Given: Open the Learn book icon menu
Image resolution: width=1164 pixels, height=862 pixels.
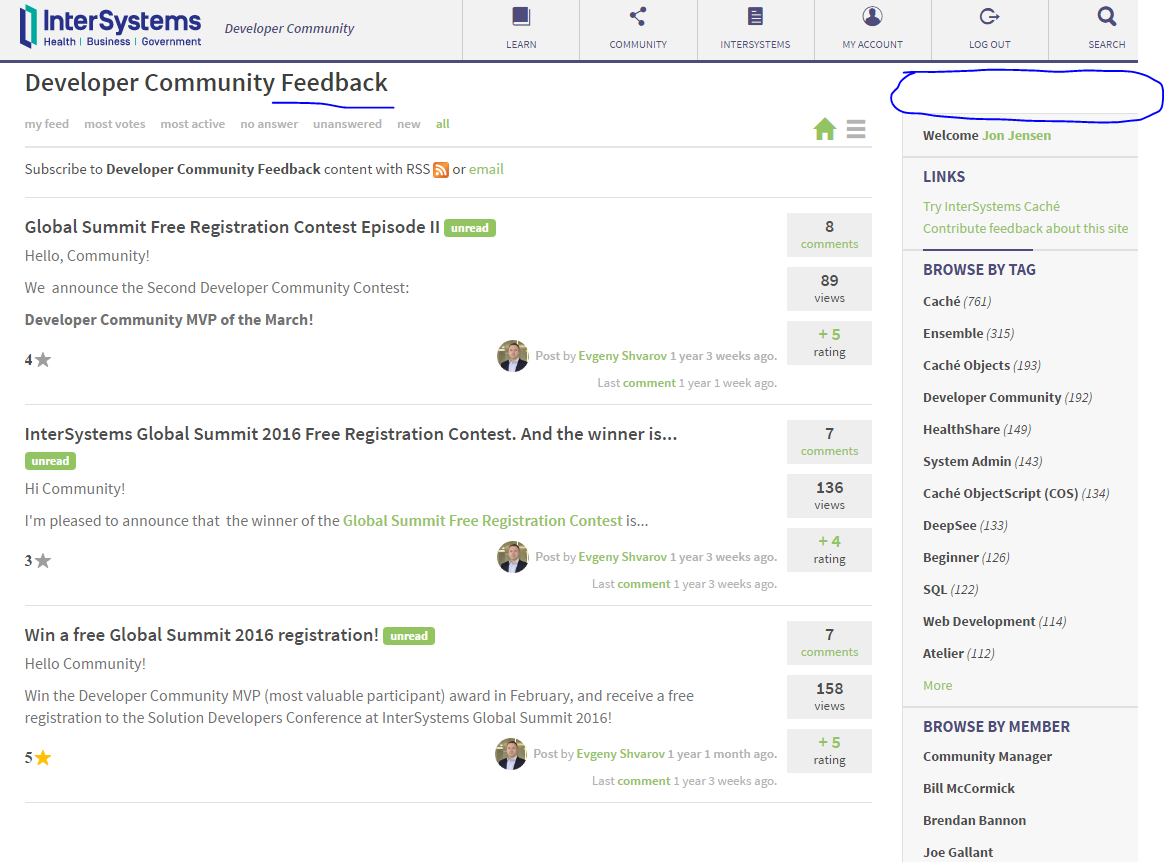Looking at the screenshot, I should [x=521, y=16].
